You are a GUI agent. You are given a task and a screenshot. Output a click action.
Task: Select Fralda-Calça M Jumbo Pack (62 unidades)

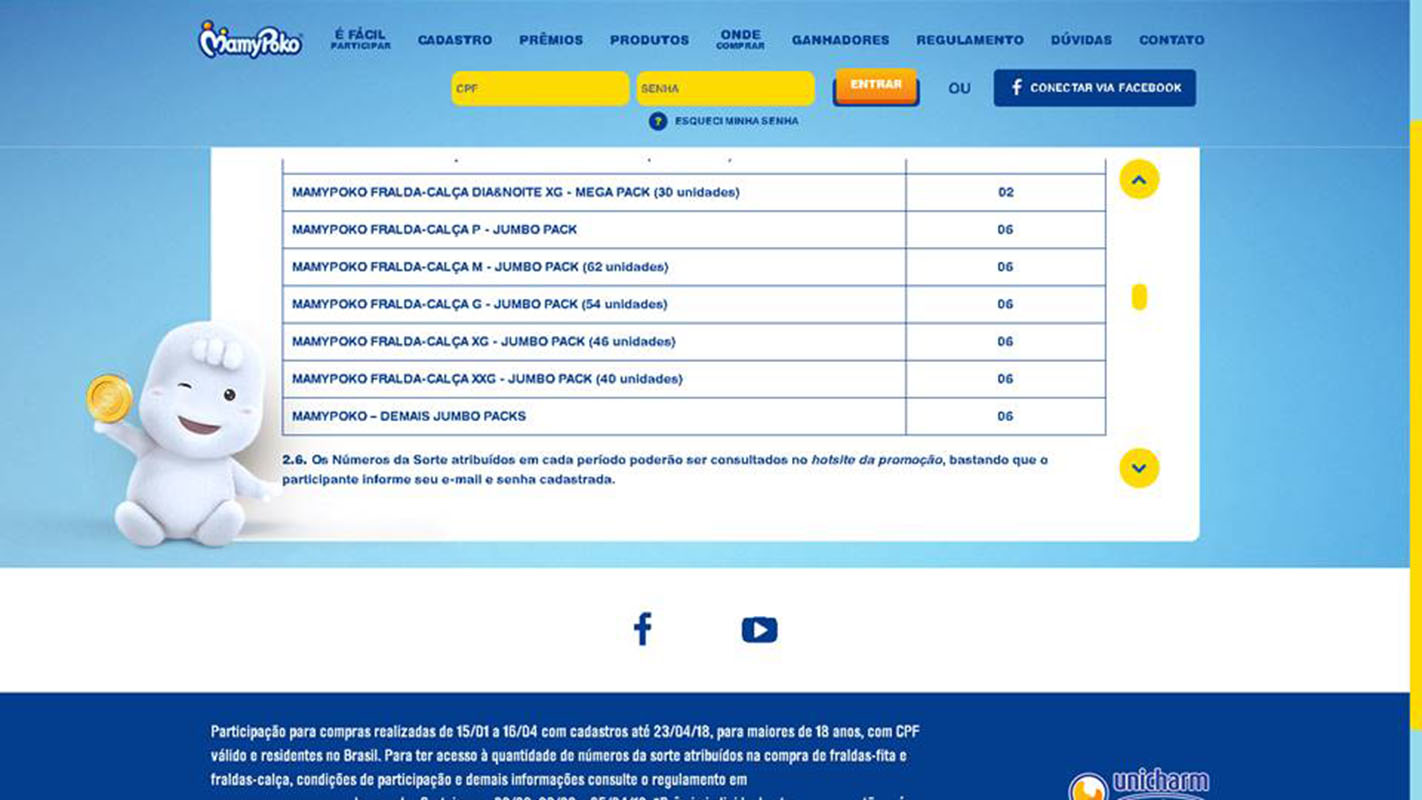[x=694, y=267]
